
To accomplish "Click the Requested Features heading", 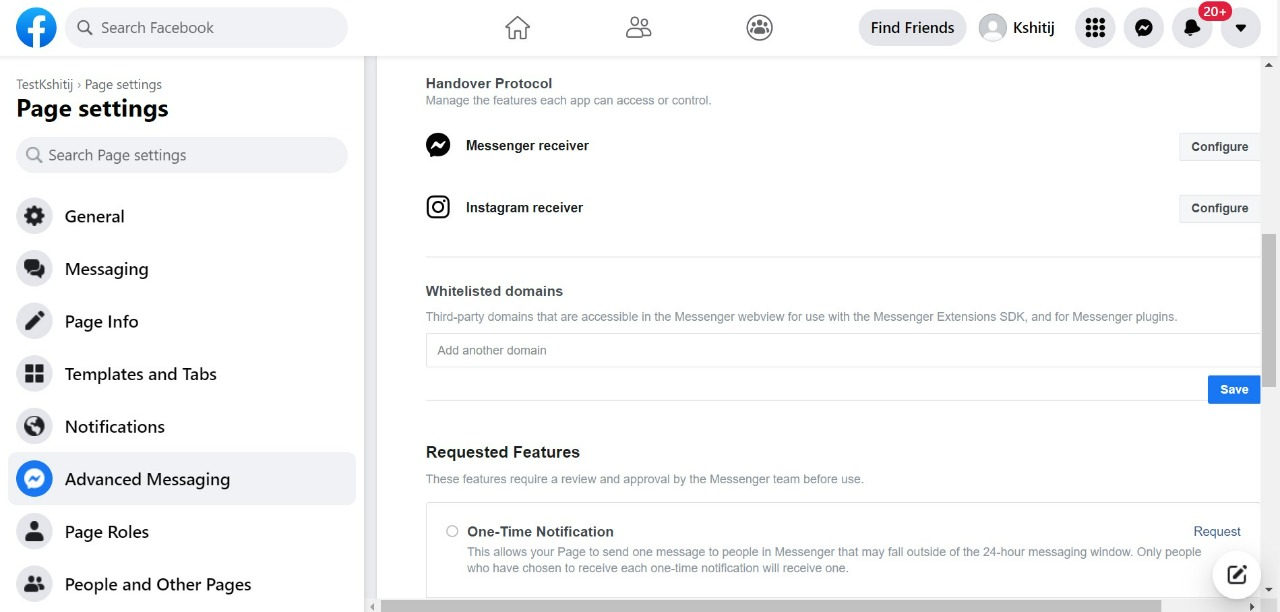I will point(503,452).
